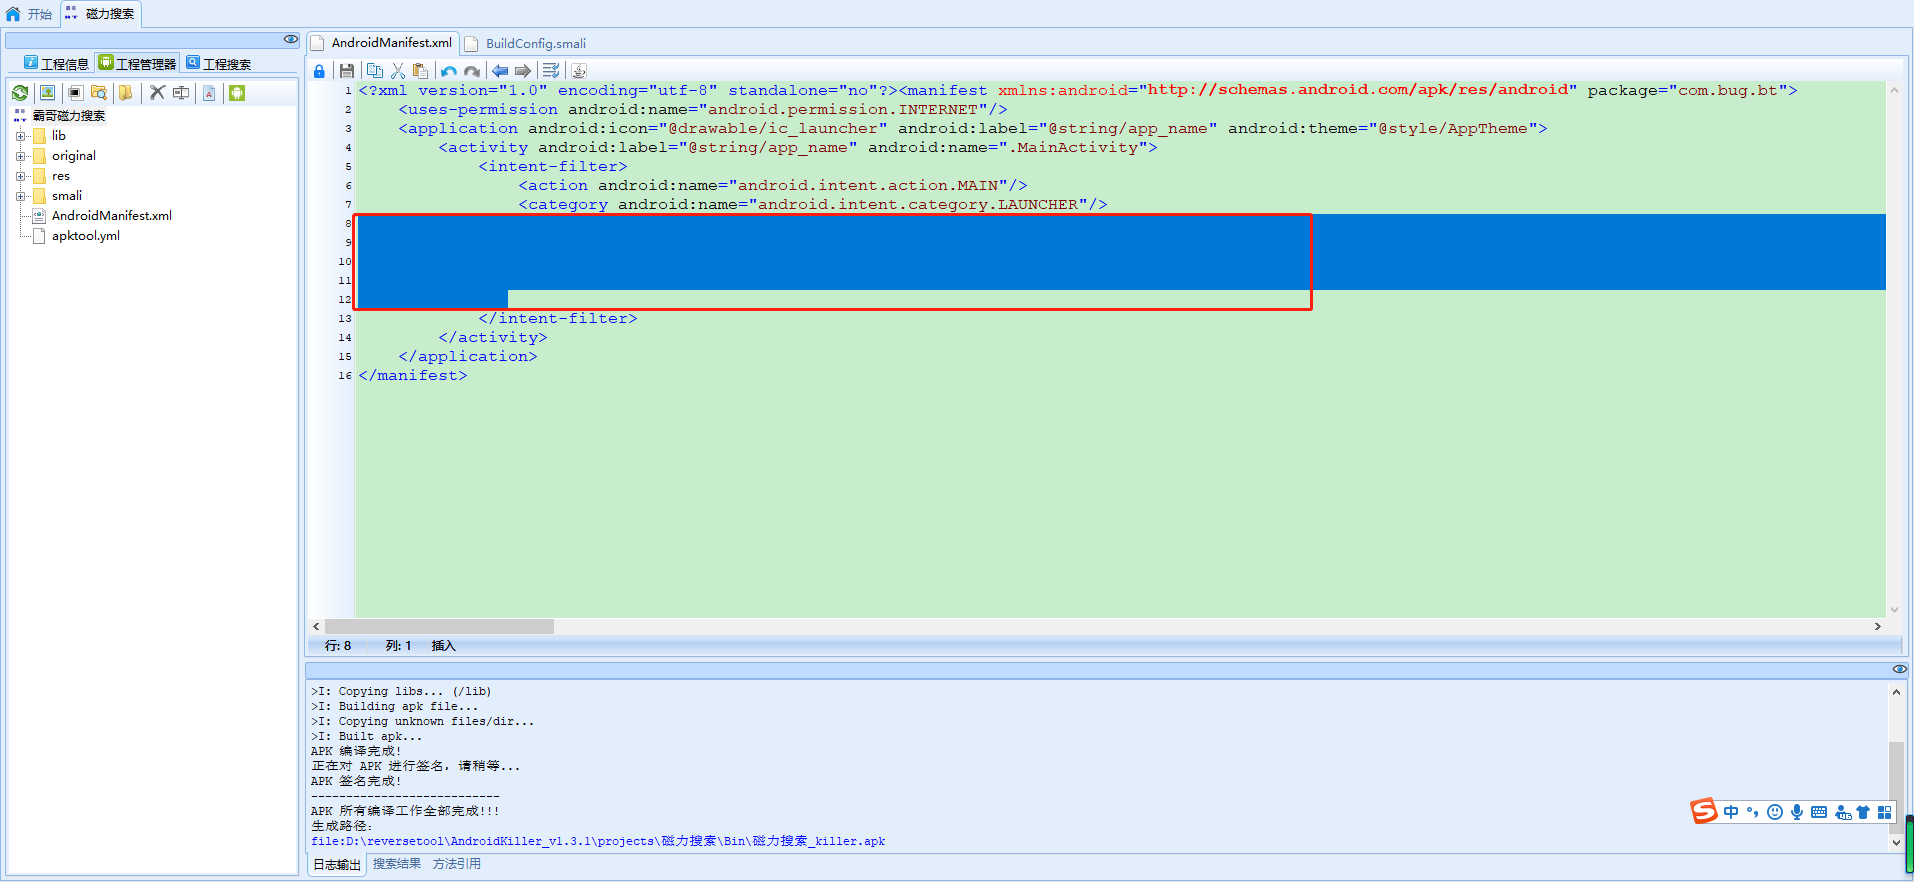Toggle eye icon on log panel header
The image size is (1914, 882).
pyautogui.click(x=1900, y=669)
